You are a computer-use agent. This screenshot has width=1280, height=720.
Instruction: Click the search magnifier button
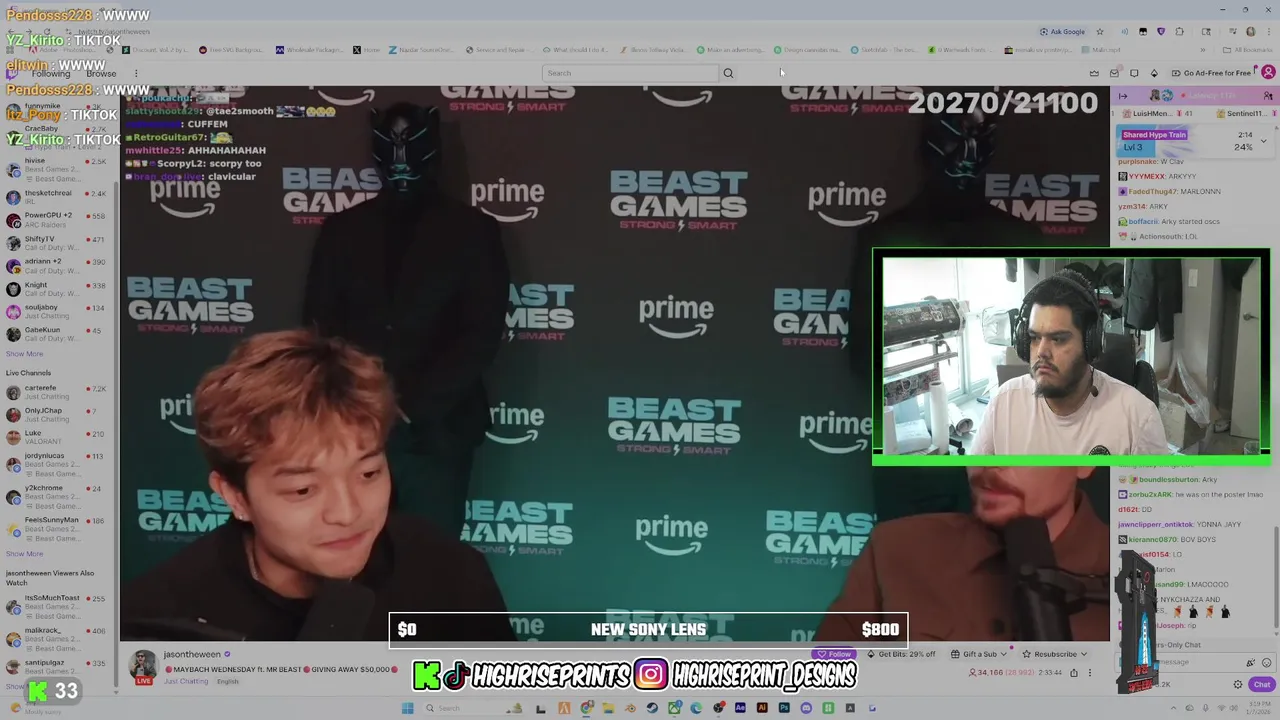(728, 73)
